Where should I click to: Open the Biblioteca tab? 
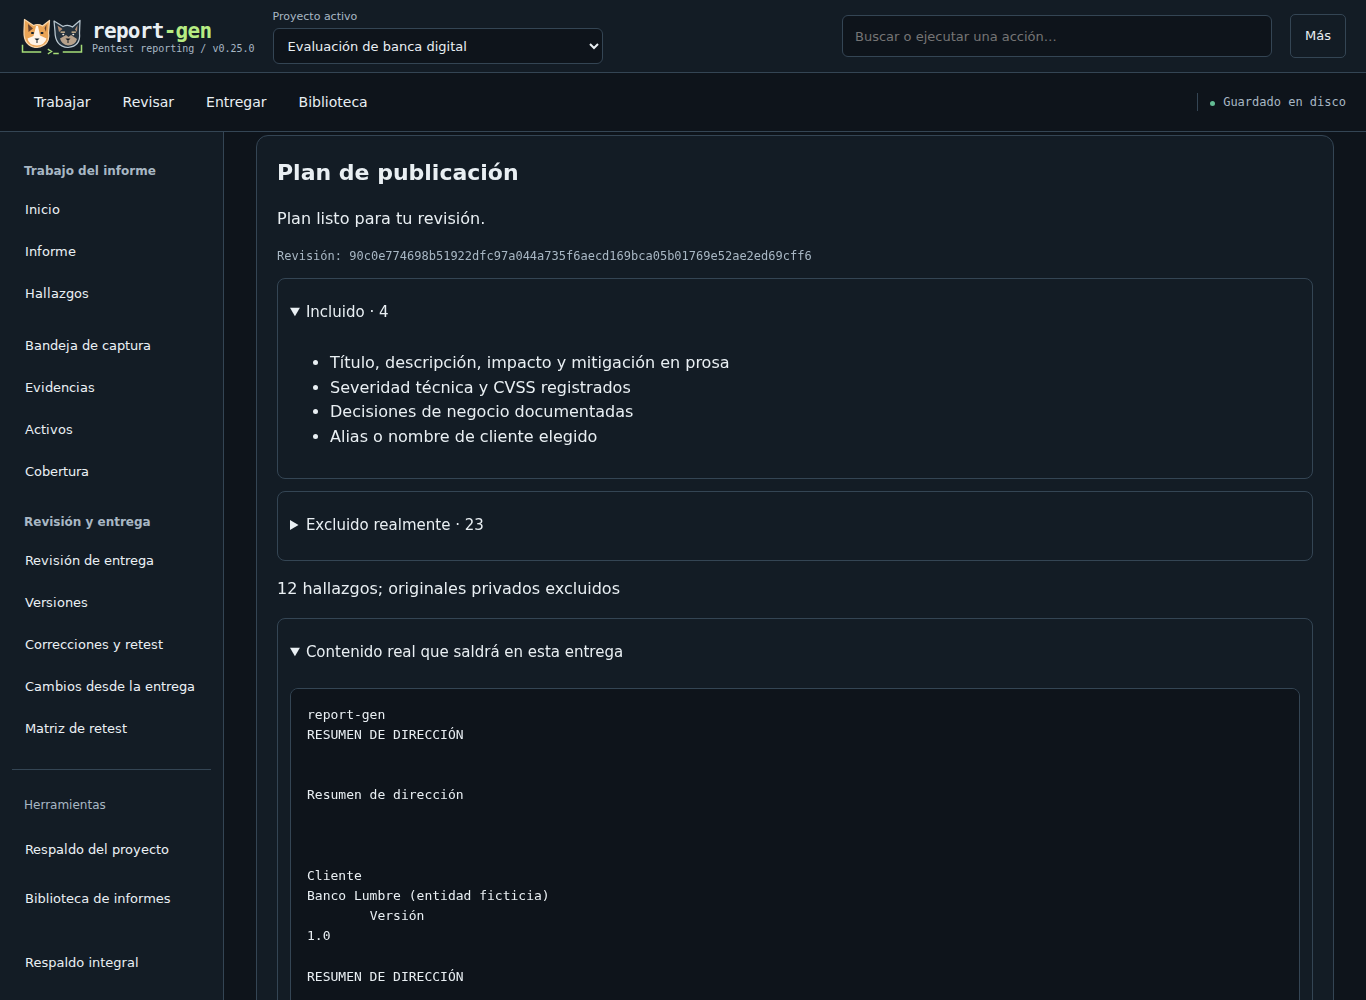coord(333,102)
